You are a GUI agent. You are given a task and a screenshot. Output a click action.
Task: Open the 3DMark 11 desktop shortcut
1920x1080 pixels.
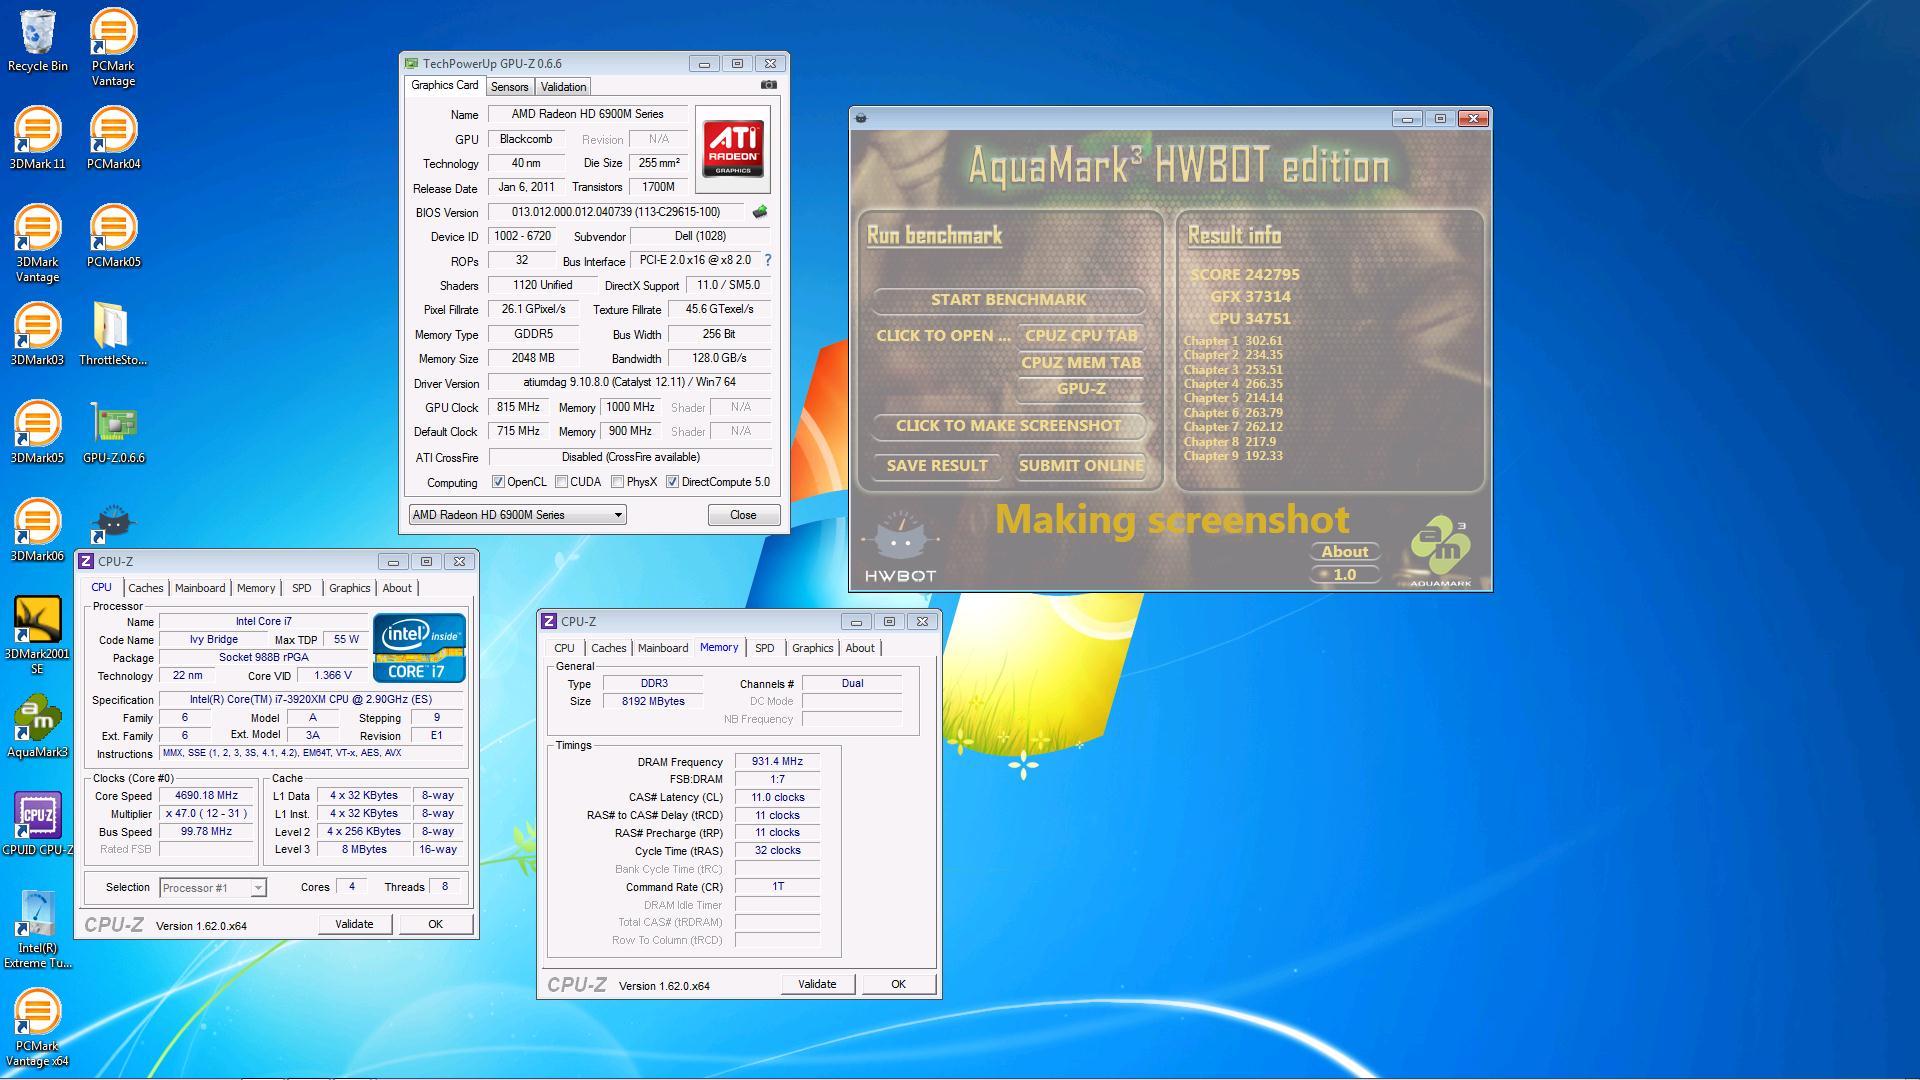click(x=38, y=138)
